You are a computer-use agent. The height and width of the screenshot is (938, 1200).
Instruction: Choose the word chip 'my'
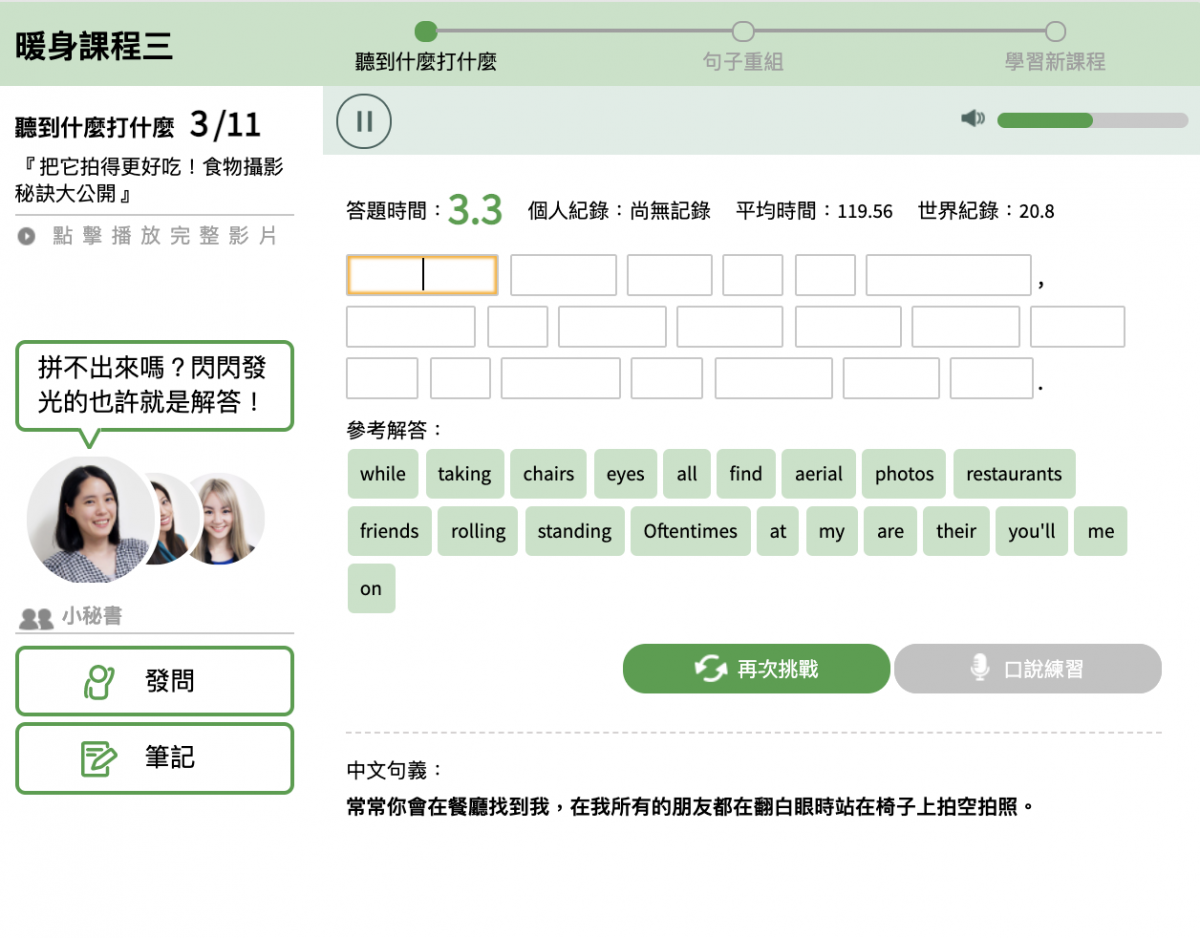pos(831,531)
